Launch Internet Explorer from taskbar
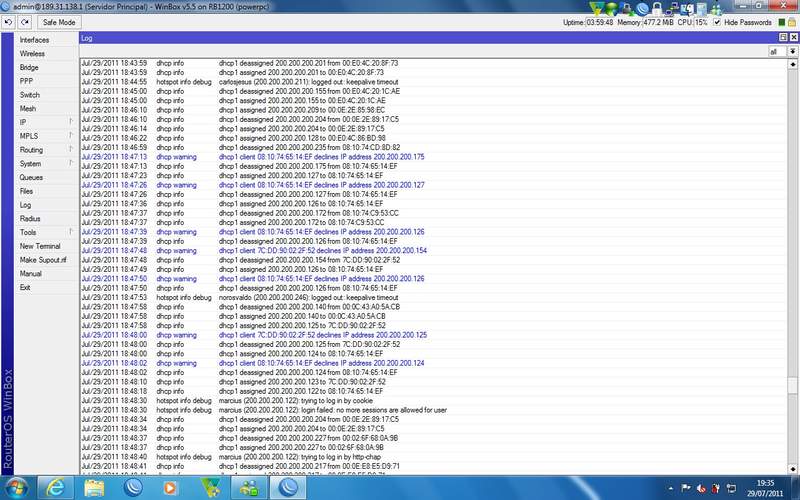 (55, 488)
